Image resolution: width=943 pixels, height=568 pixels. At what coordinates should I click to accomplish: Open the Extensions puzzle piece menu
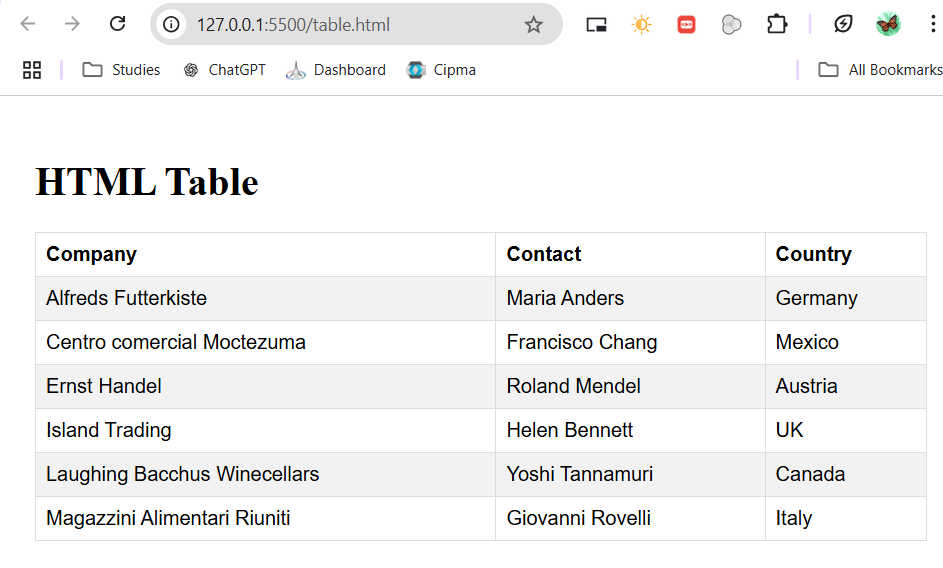pos(777,25)
